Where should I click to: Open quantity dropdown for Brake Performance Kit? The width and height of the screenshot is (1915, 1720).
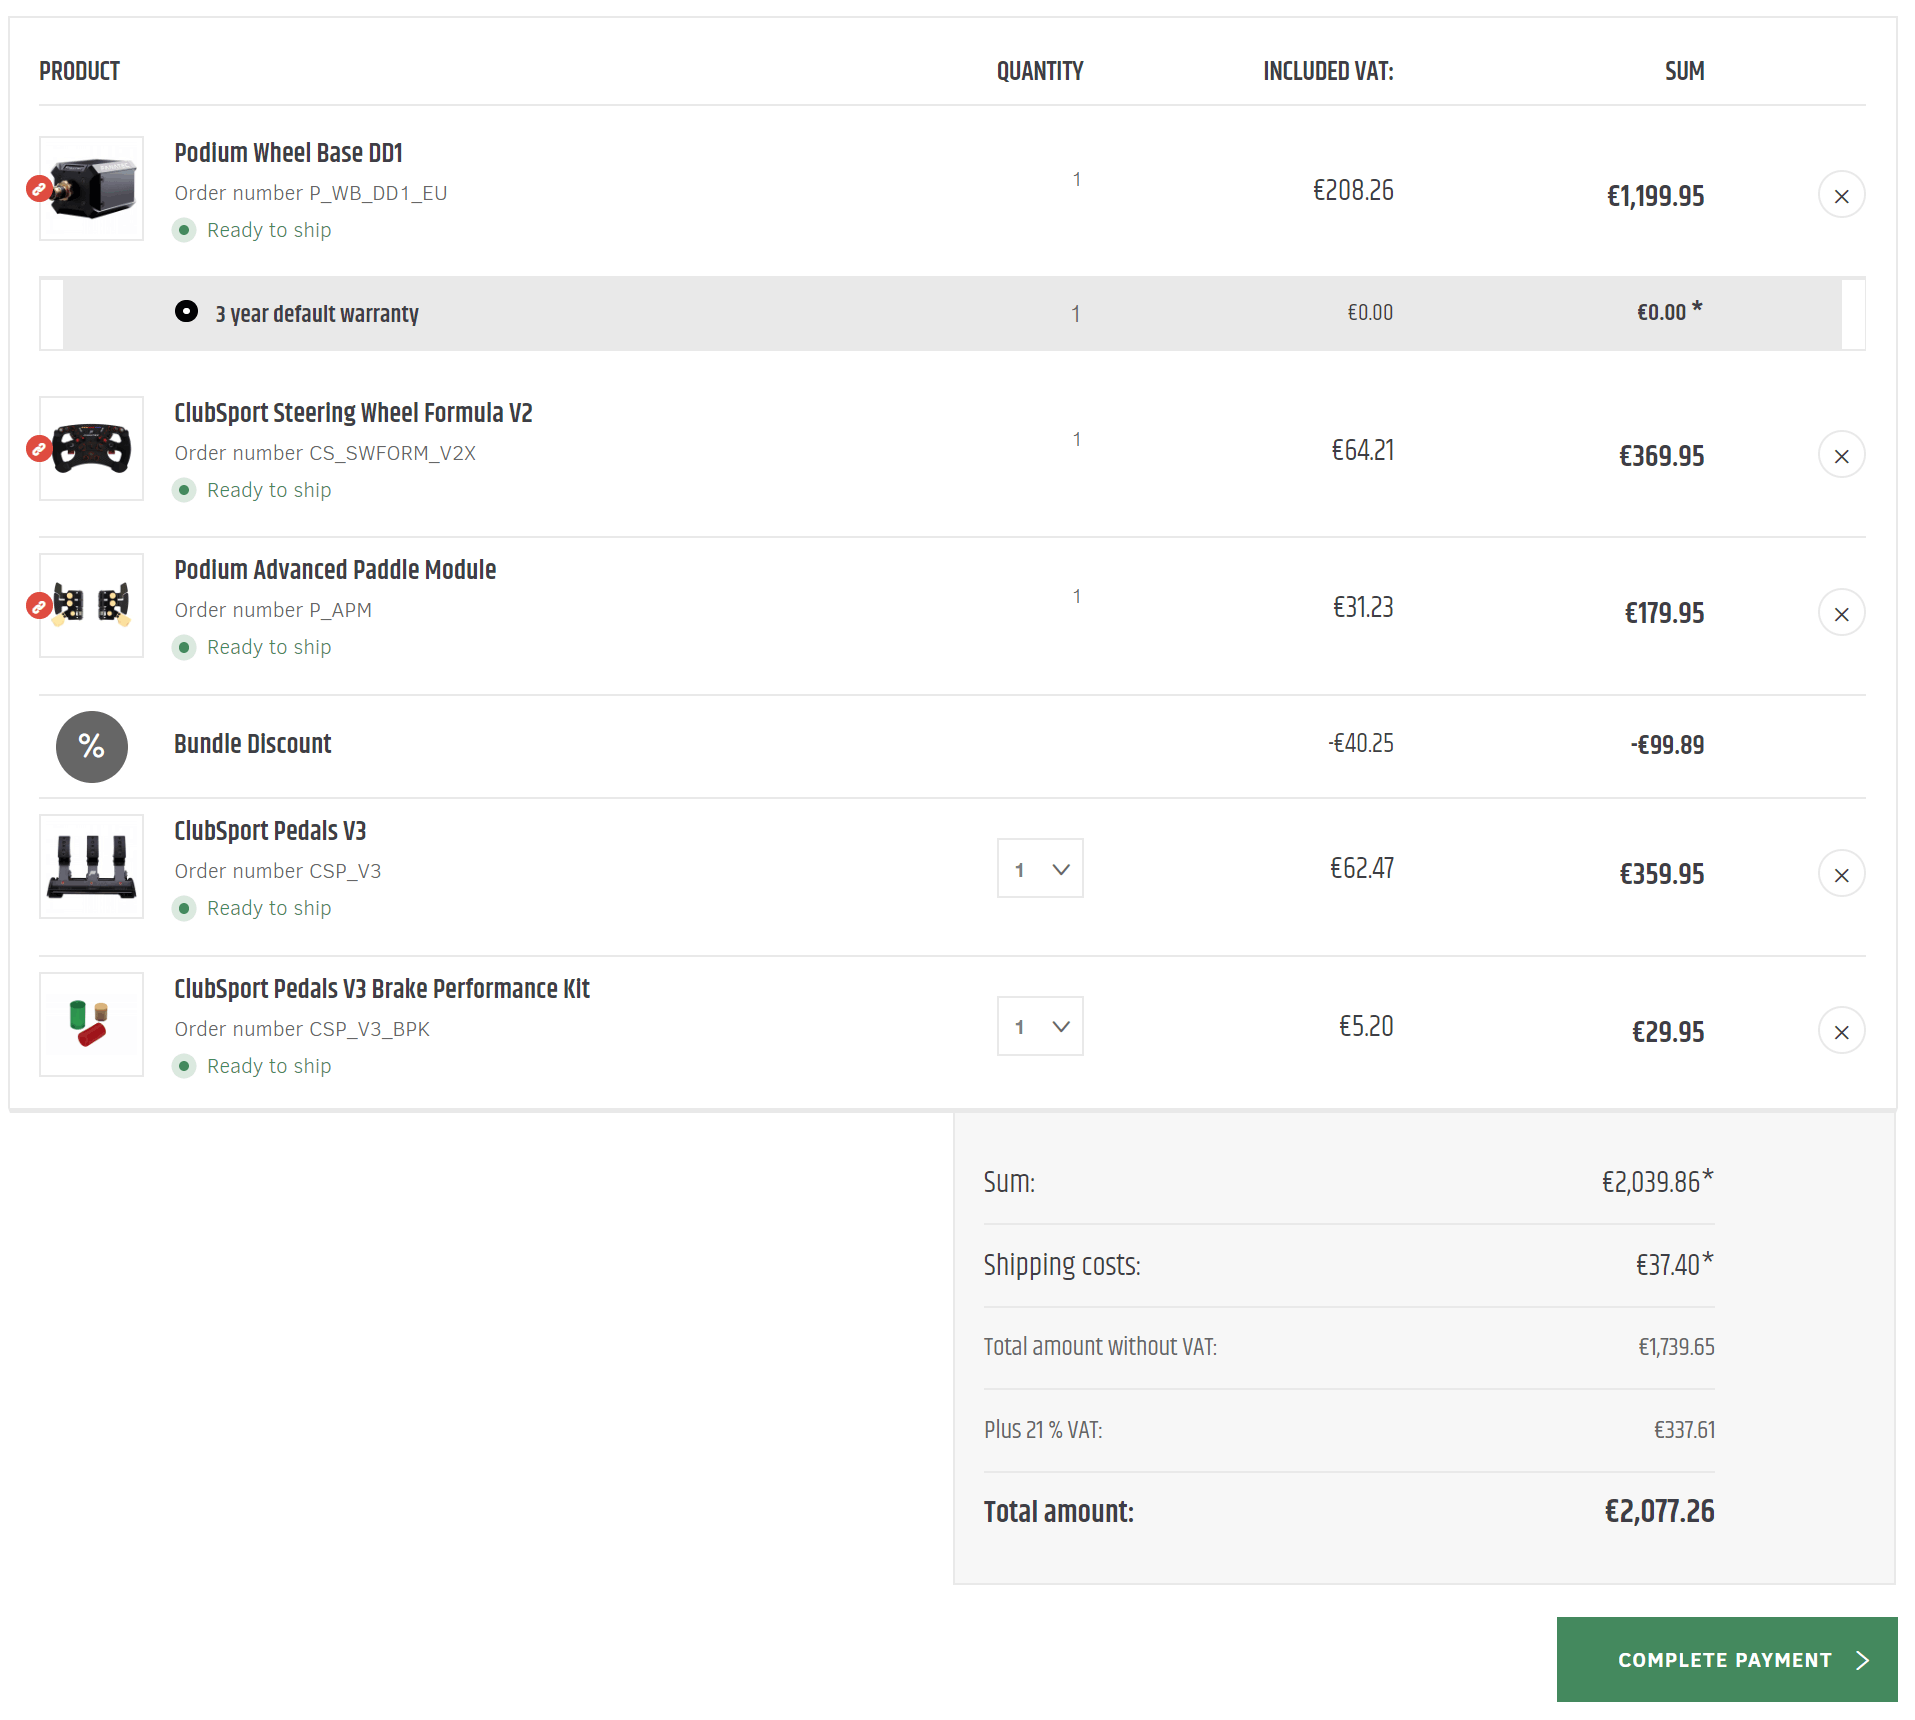1040,1026
